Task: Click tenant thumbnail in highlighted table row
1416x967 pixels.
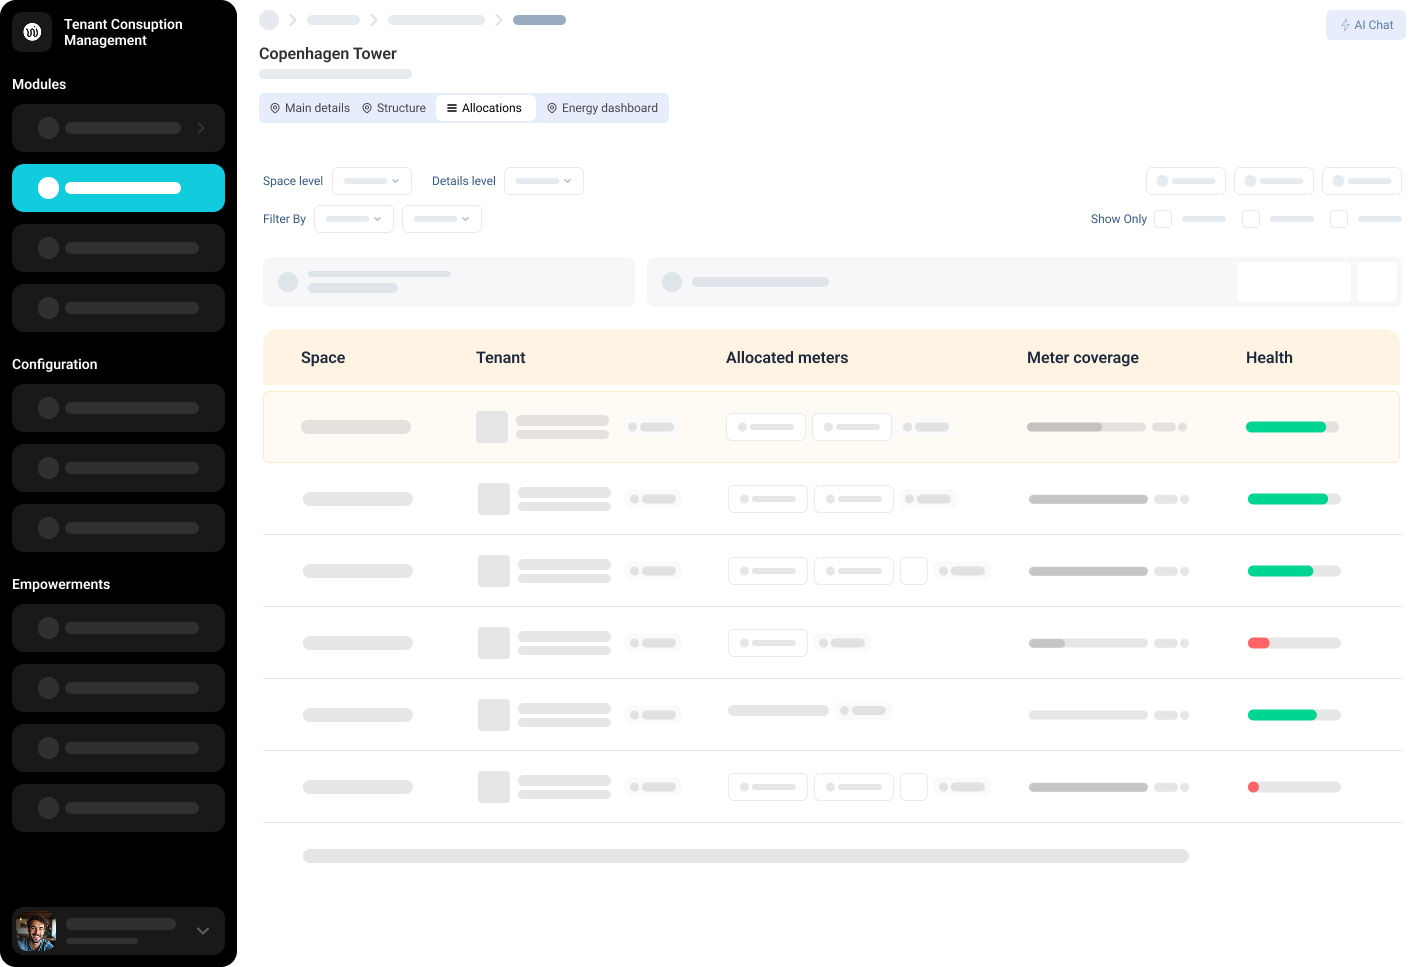Action: click(x=492, y=427)
